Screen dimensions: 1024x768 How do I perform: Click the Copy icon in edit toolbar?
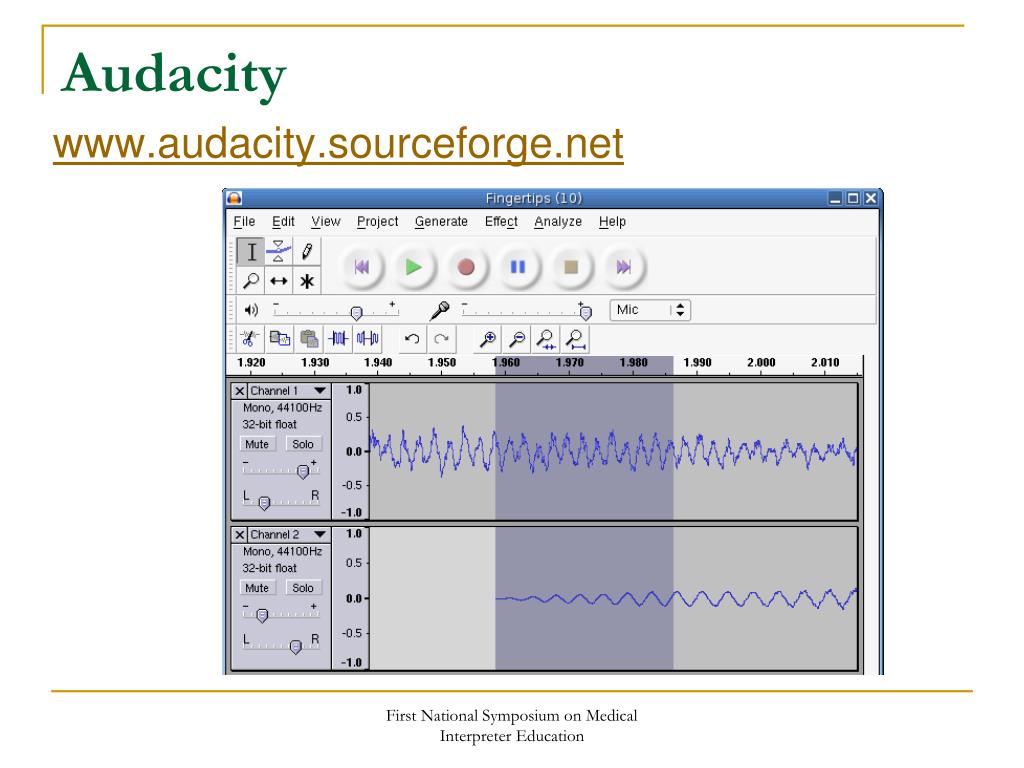[x=280, y=338]
